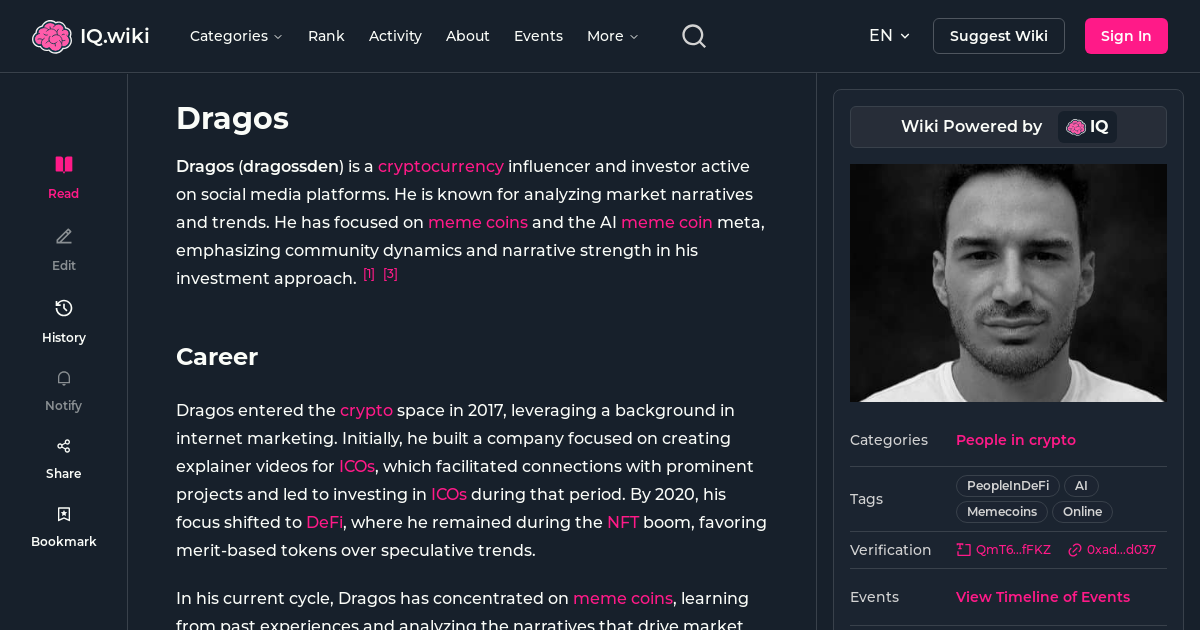This screenshot has height=630, width=1200.
Task: Click the Suggest Wiki button
Action: click(998, 35)
